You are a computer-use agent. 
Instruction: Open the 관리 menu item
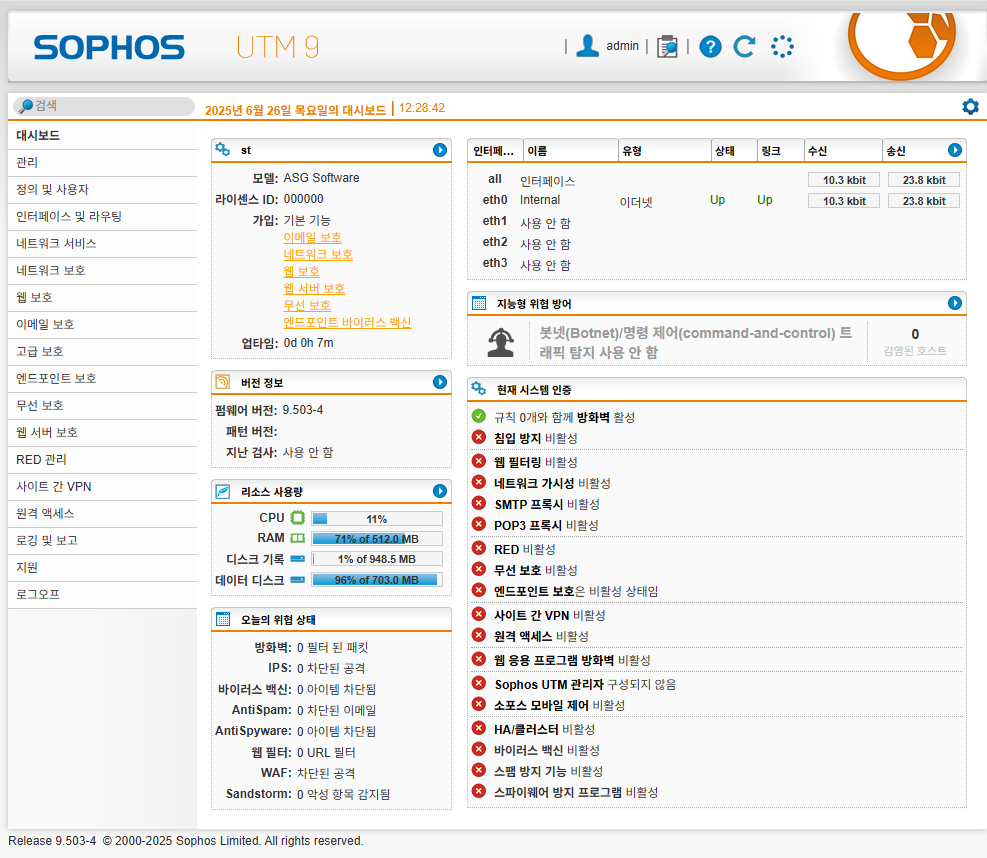click(x=103, y=162)
